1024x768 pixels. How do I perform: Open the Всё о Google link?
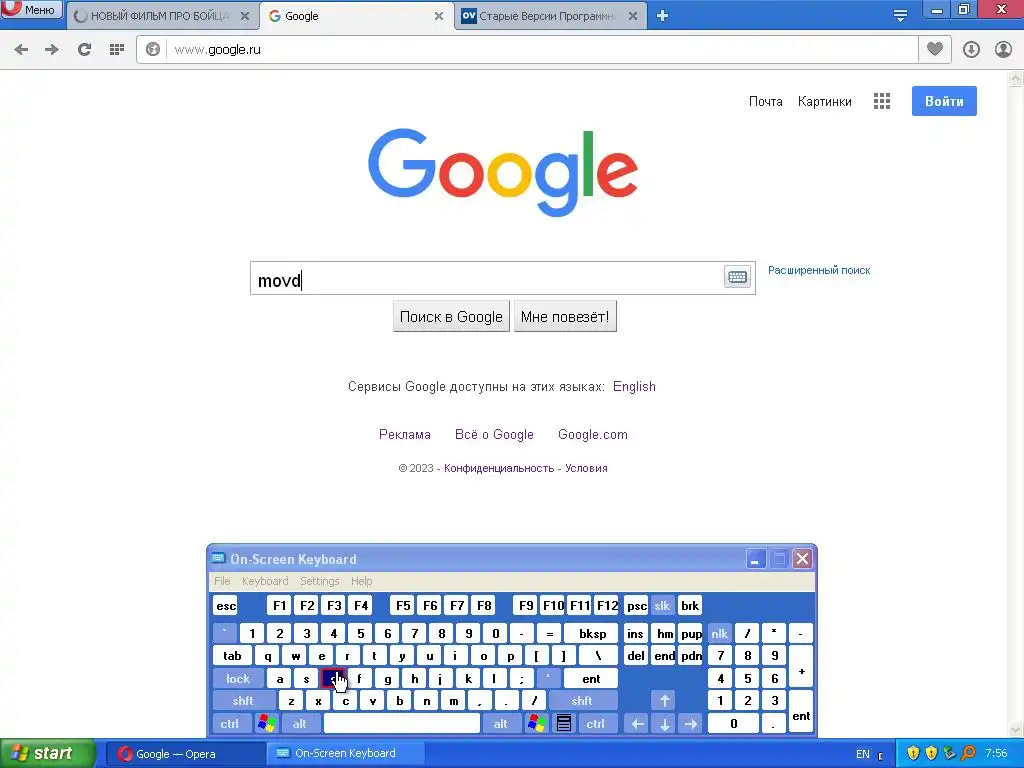coord(494,435)
